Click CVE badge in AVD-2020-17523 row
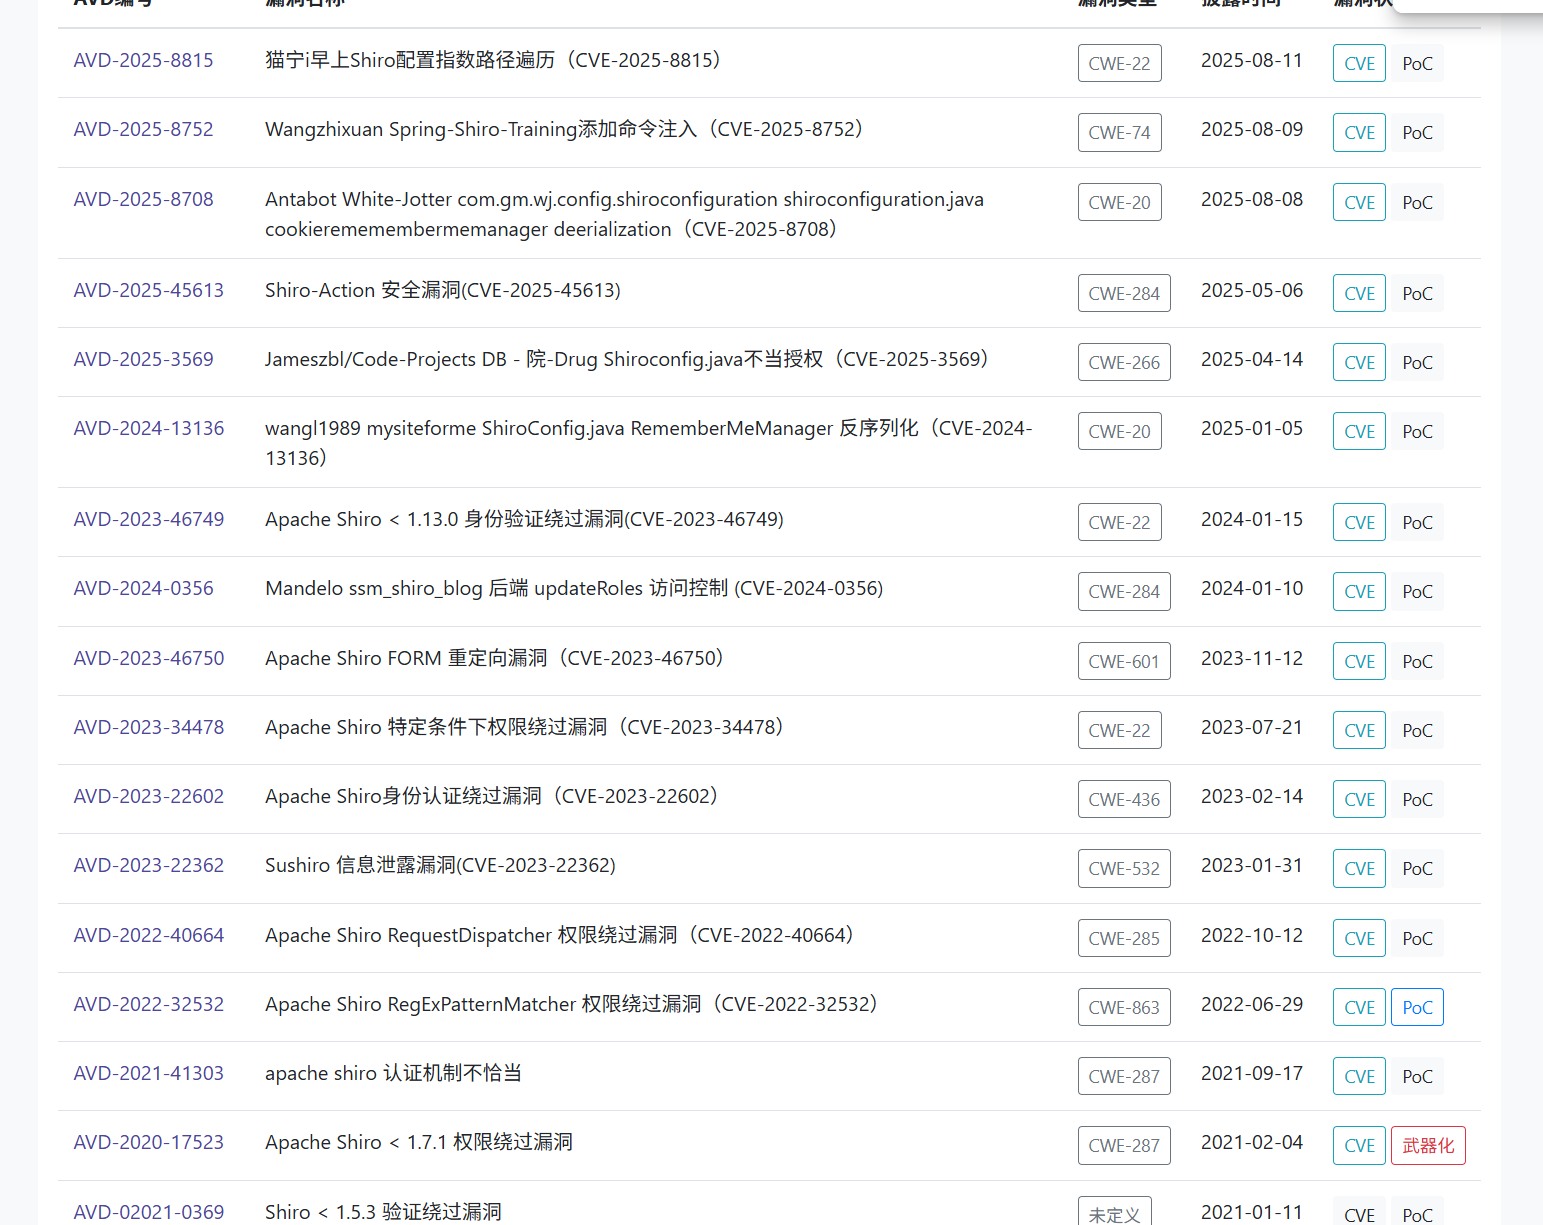 [1359, 1145]
